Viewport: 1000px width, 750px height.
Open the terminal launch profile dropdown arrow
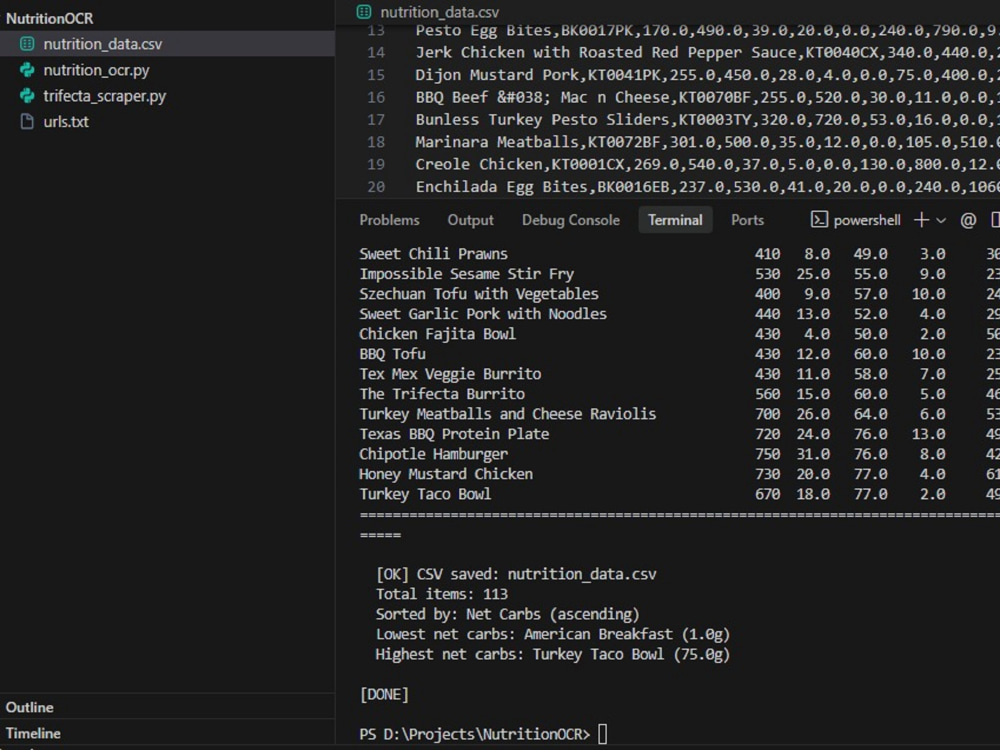point(941,221)
